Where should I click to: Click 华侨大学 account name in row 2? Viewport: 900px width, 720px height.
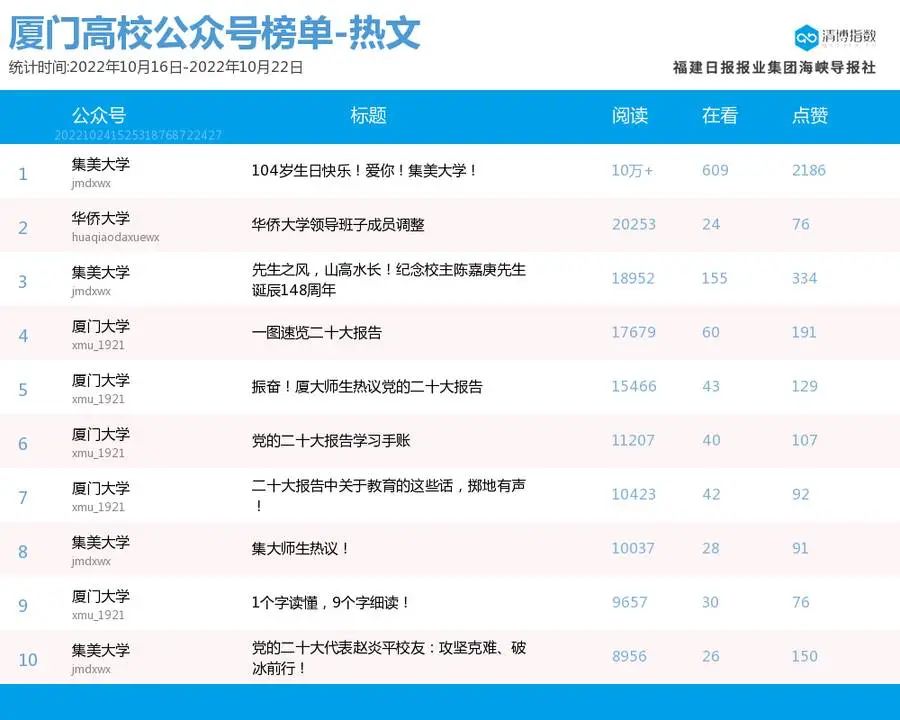(101, 218)
